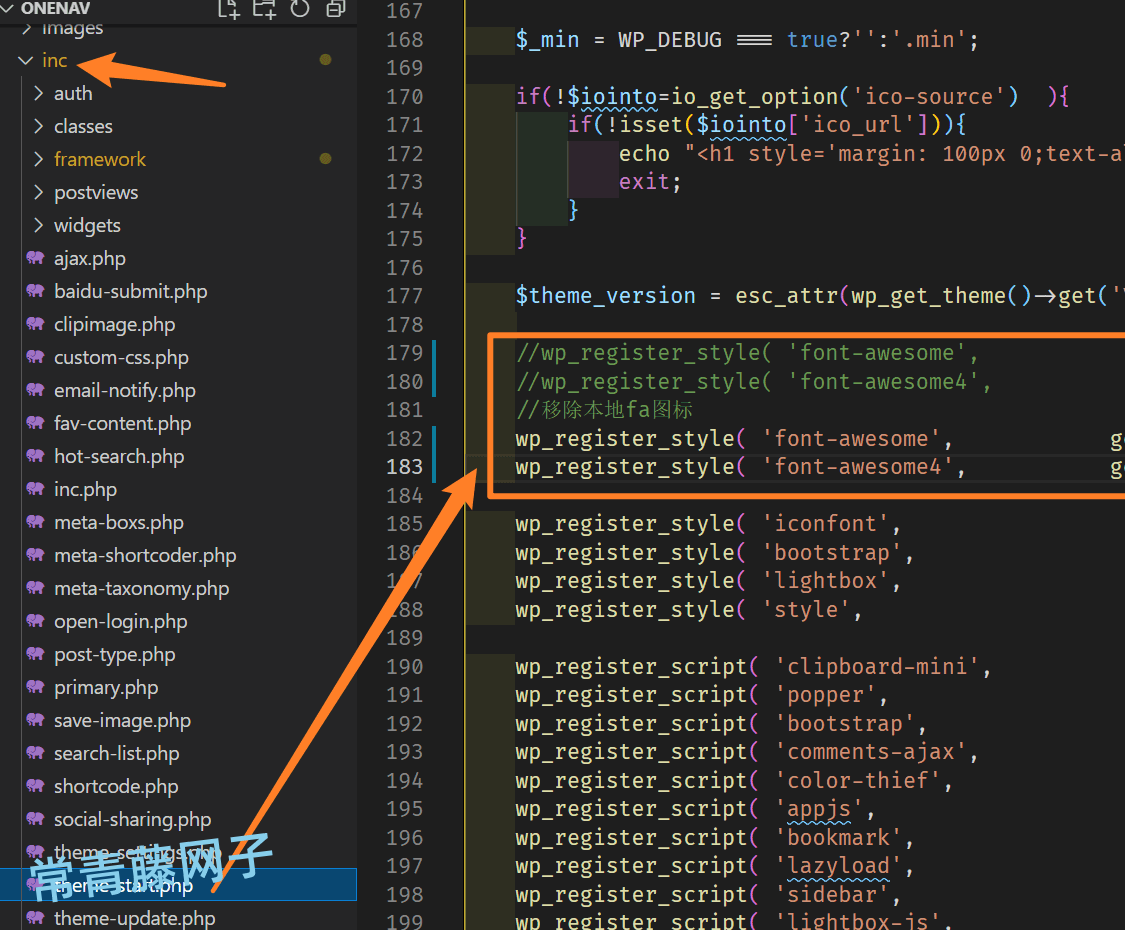Image resolution: width=1125 pixels, height=930 pixels.
Task: Select the framework folder label
Action: 100,159
